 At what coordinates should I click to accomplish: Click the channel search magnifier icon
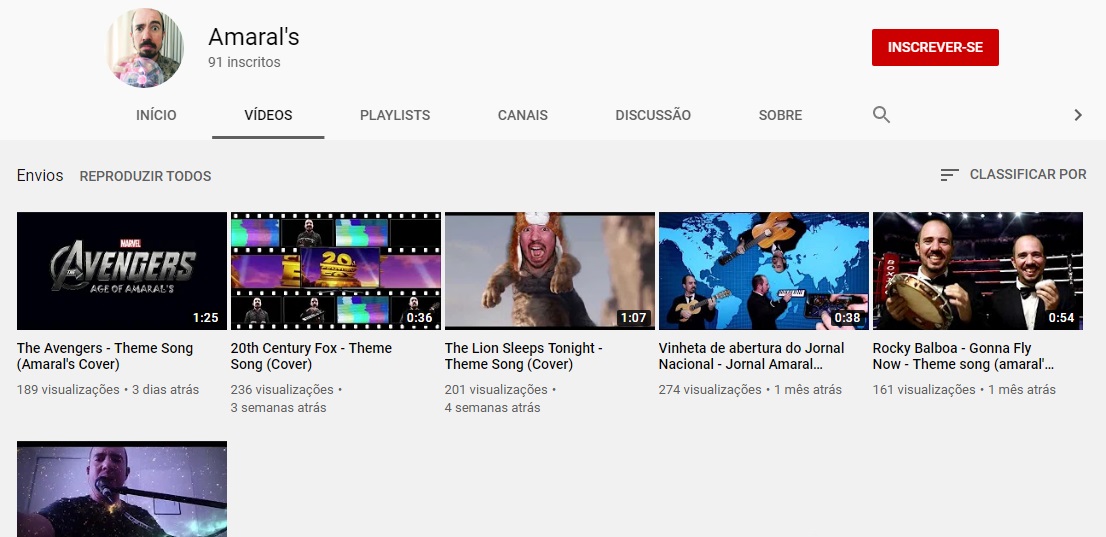(x=881, y=115)
